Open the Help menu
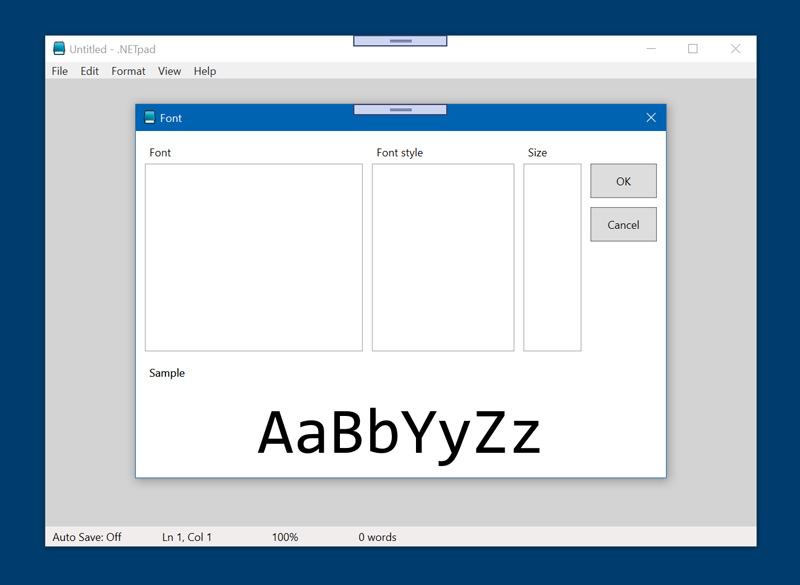 click(x=205, y=71)
